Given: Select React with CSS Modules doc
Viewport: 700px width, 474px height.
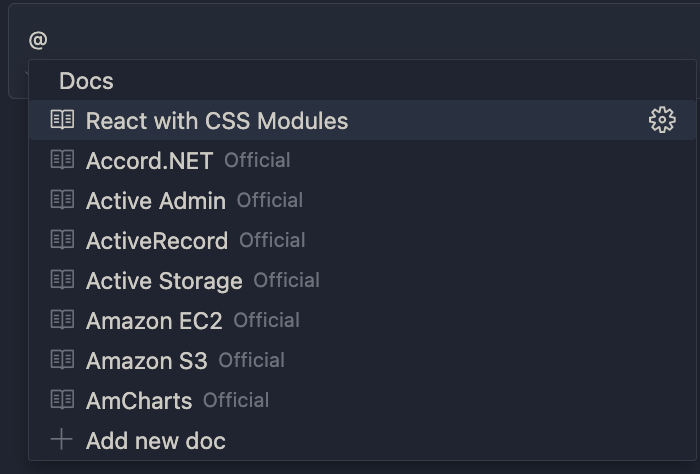Looking at the screenshot, I should (362, 120).
